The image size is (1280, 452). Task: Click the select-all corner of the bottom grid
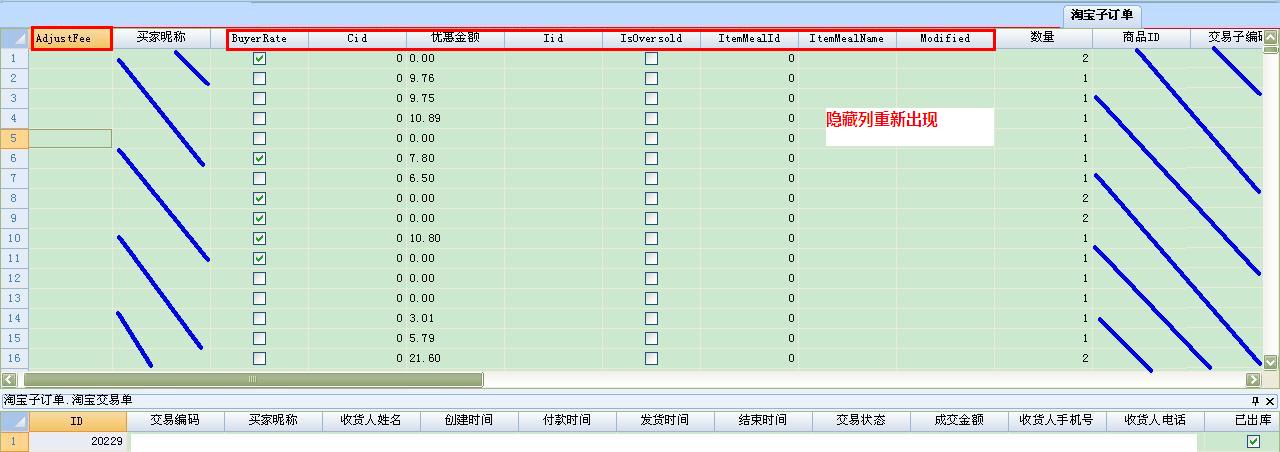(15, 421)
